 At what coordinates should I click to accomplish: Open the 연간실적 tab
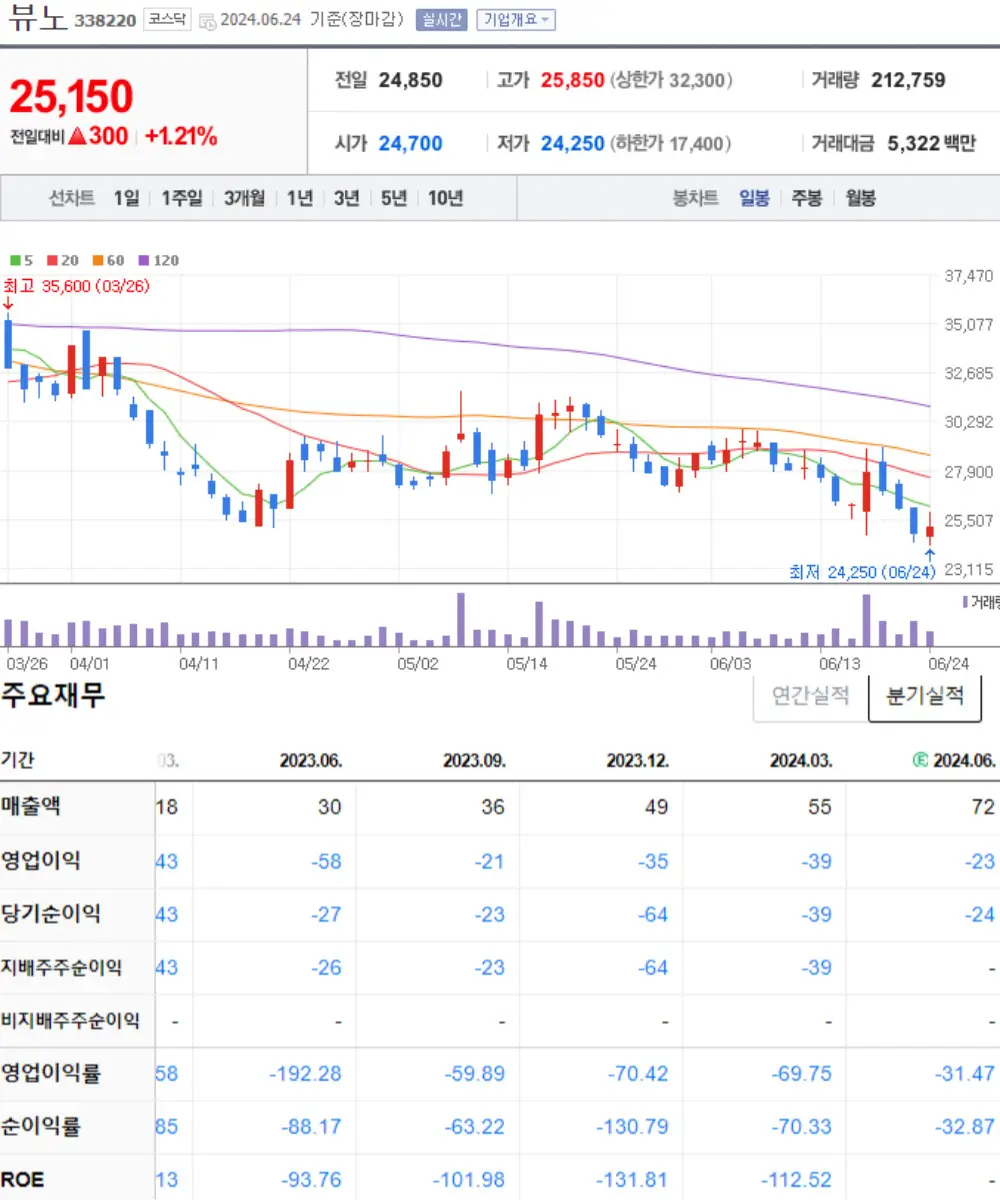(x=811, y=696)
